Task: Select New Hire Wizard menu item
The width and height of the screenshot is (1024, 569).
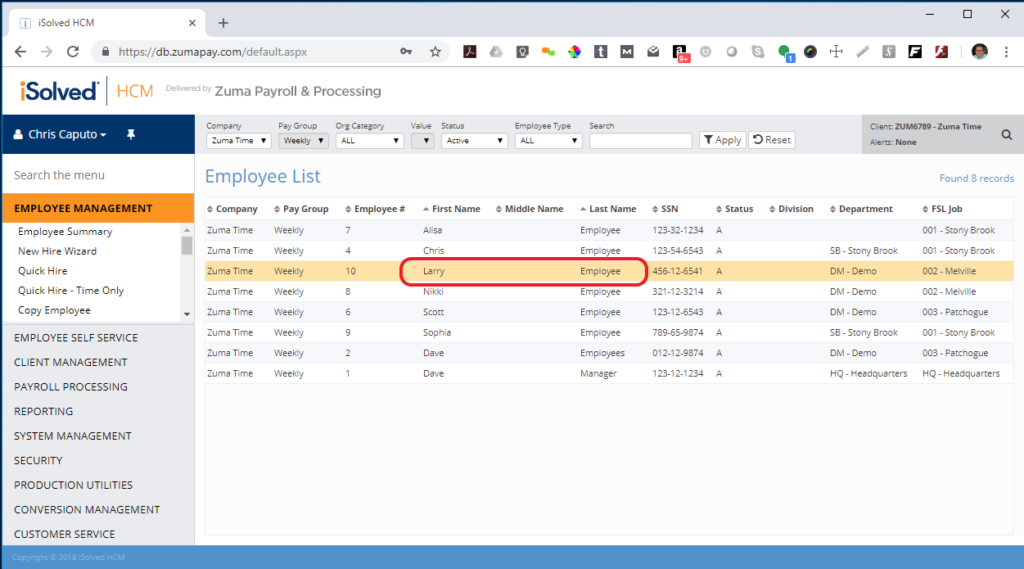Action: [57, 251]
